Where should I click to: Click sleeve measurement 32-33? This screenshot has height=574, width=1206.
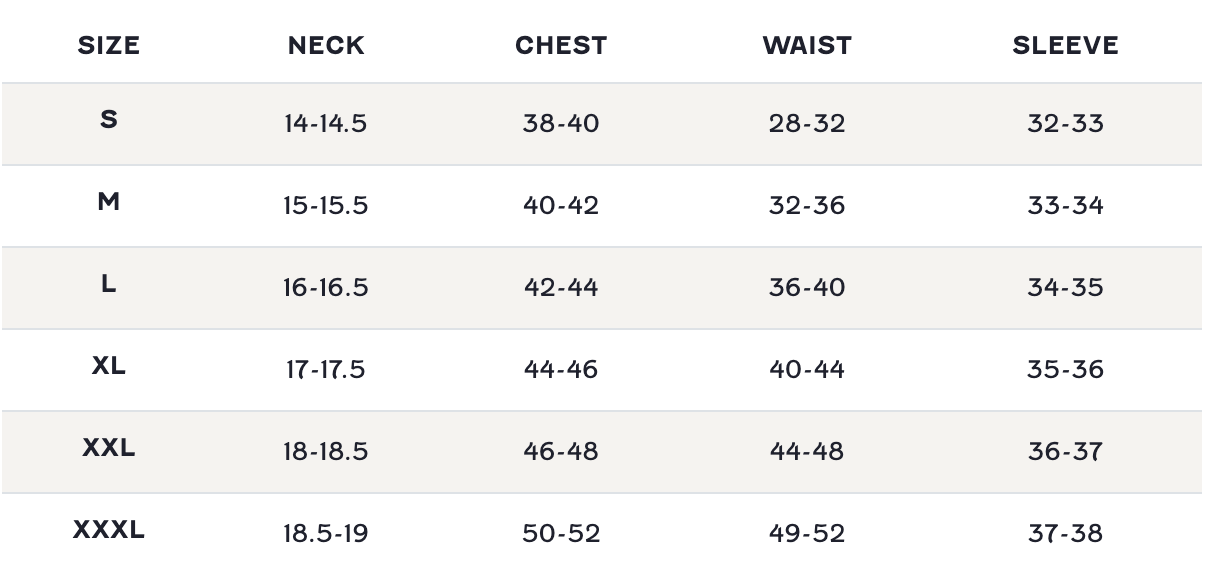(1065, 123)
